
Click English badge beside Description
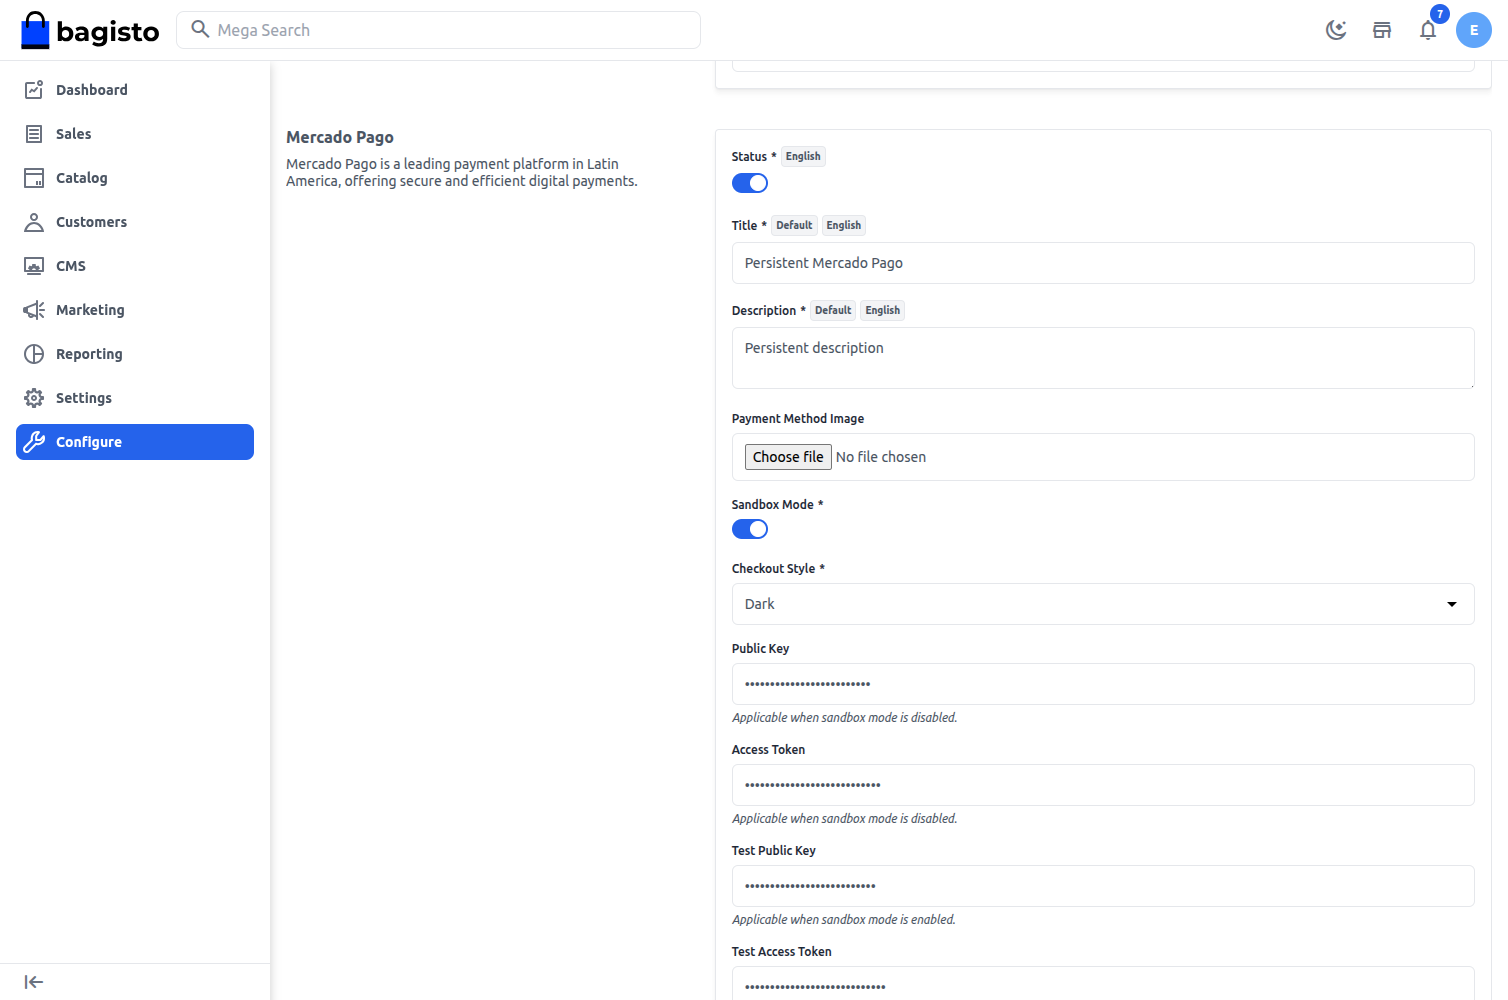click(883, 310)
